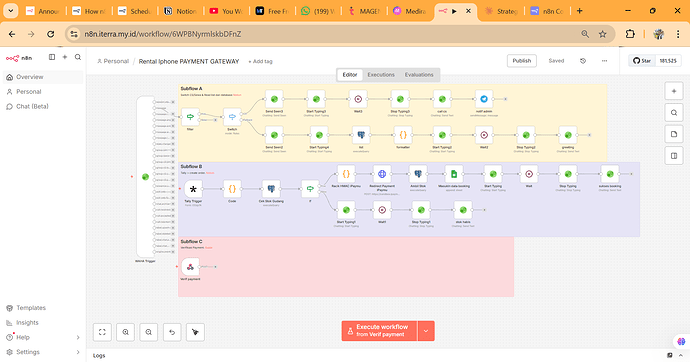The image size is (690, 362).
Task: Star n8n on GitHub
Action: pyautogui.click(x=642, y=61)
